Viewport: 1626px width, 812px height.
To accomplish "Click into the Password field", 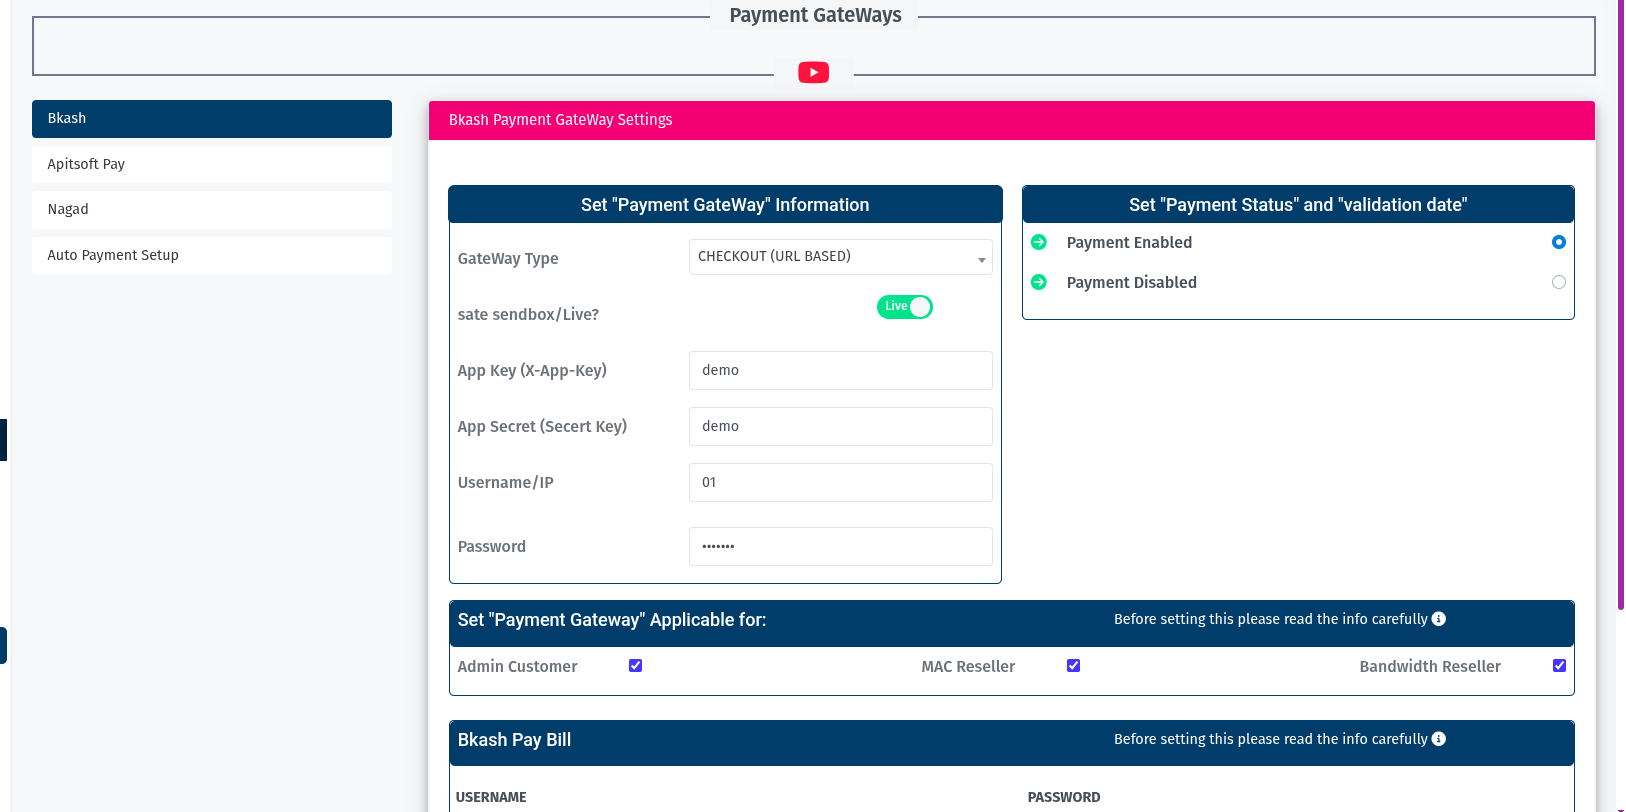I will [x=841, y=547].
